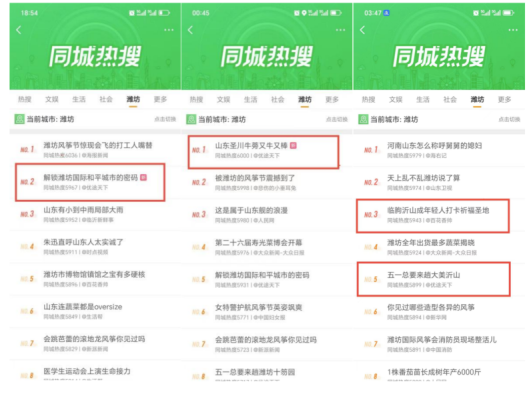The width and height of the screenshot is (531, 408).
Task: Tap green city icon beside 当前城市 in first panel
Action: click(19, 119)
